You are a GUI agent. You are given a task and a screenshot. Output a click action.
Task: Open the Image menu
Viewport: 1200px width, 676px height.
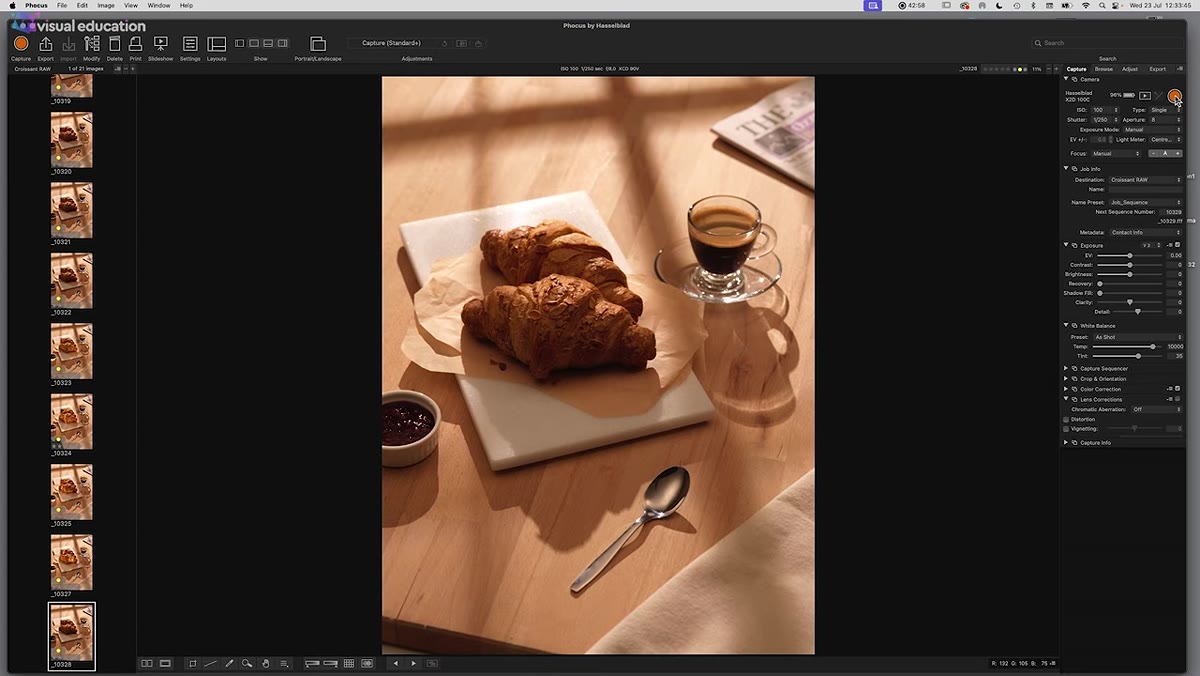point(106,6)
